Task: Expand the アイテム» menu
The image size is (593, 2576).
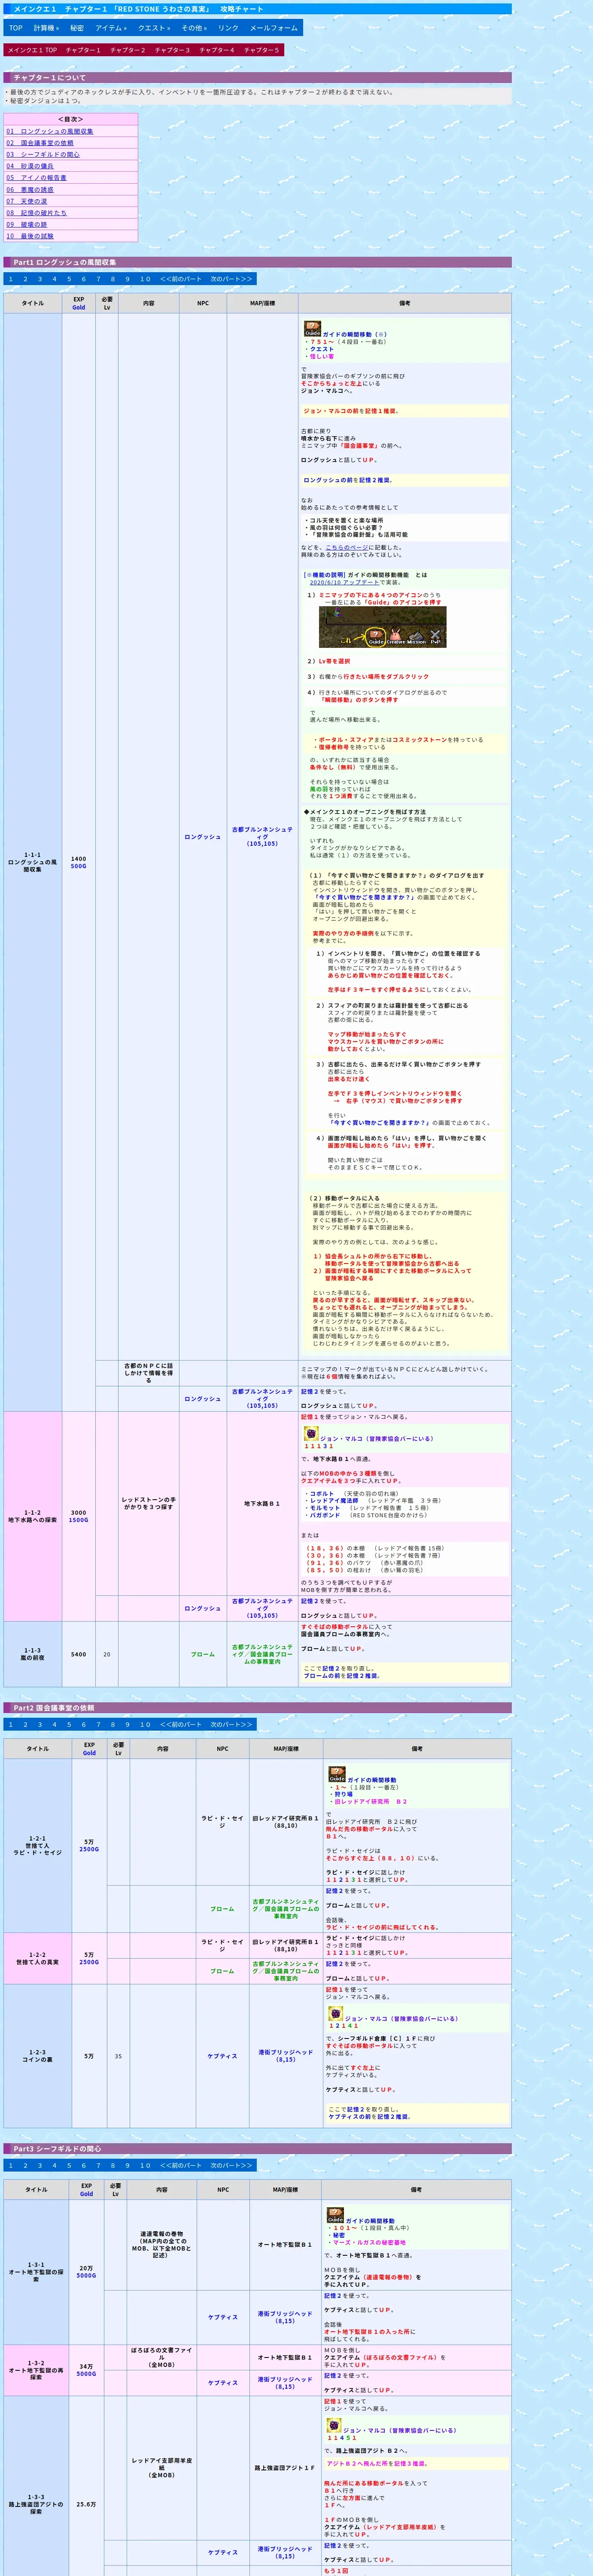Action: [111, 28]
